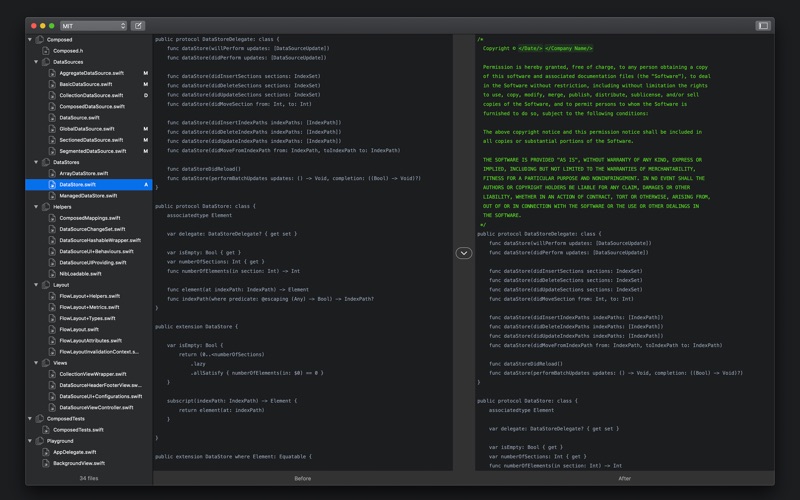The width and height of the screenshot is (800, 500).
Task: Collapse the Helpers group
Action: click(36, 207)
